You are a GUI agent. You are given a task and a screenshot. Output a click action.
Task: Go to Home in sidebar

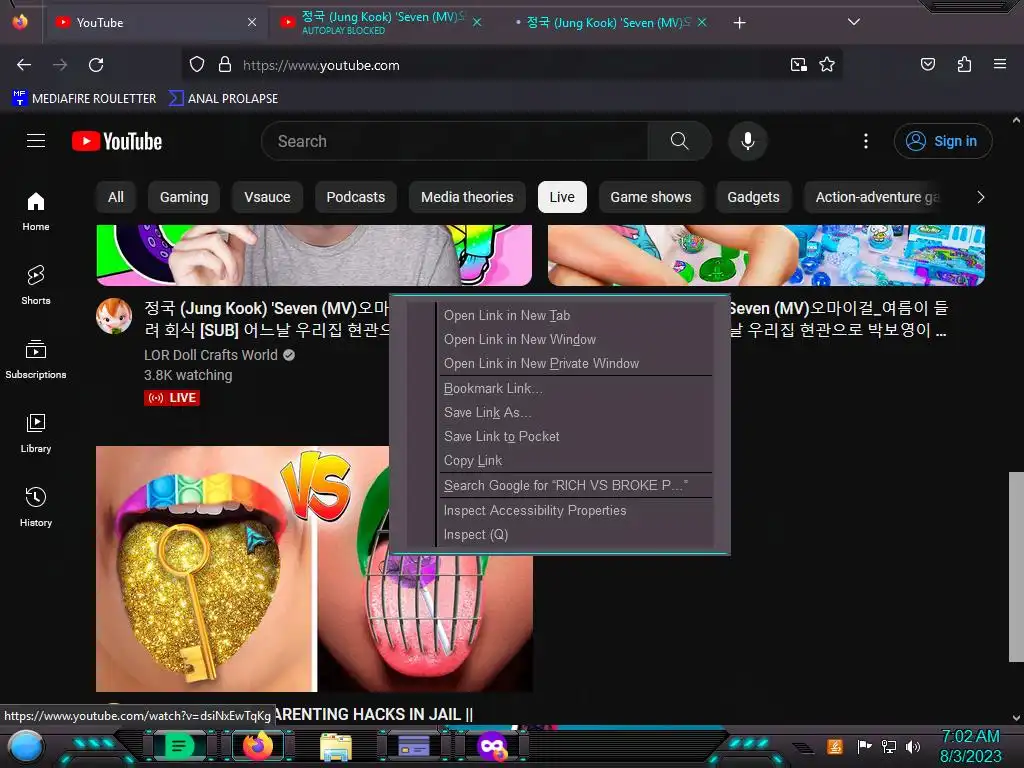click(x=36, y=212)
